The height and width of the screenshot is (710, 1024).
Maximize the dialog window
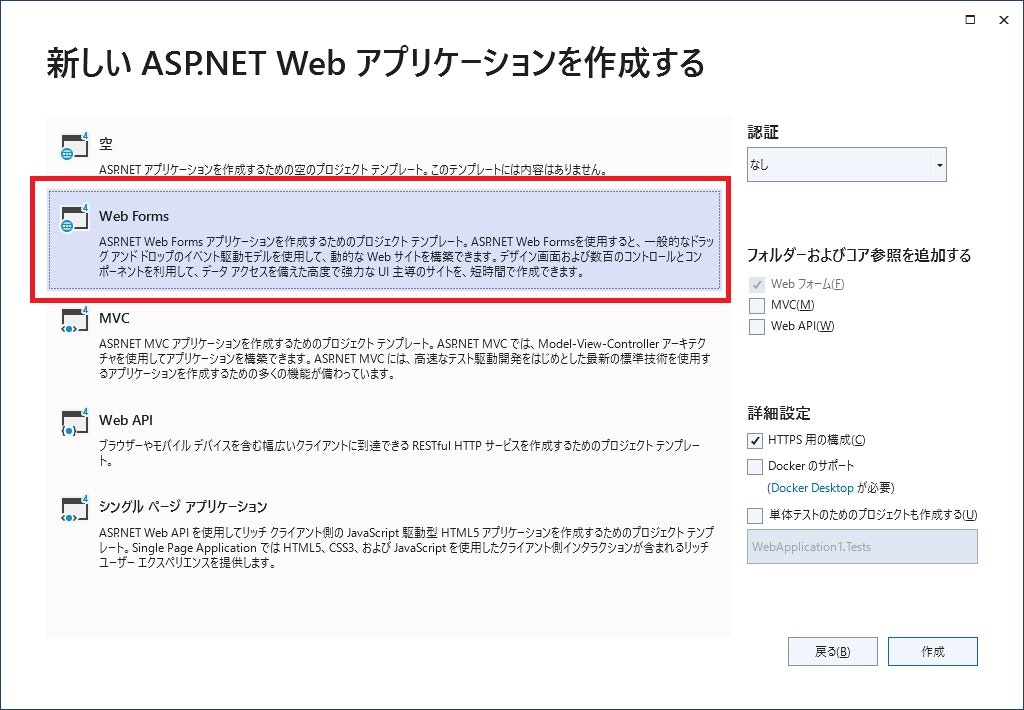pos(970,20)
